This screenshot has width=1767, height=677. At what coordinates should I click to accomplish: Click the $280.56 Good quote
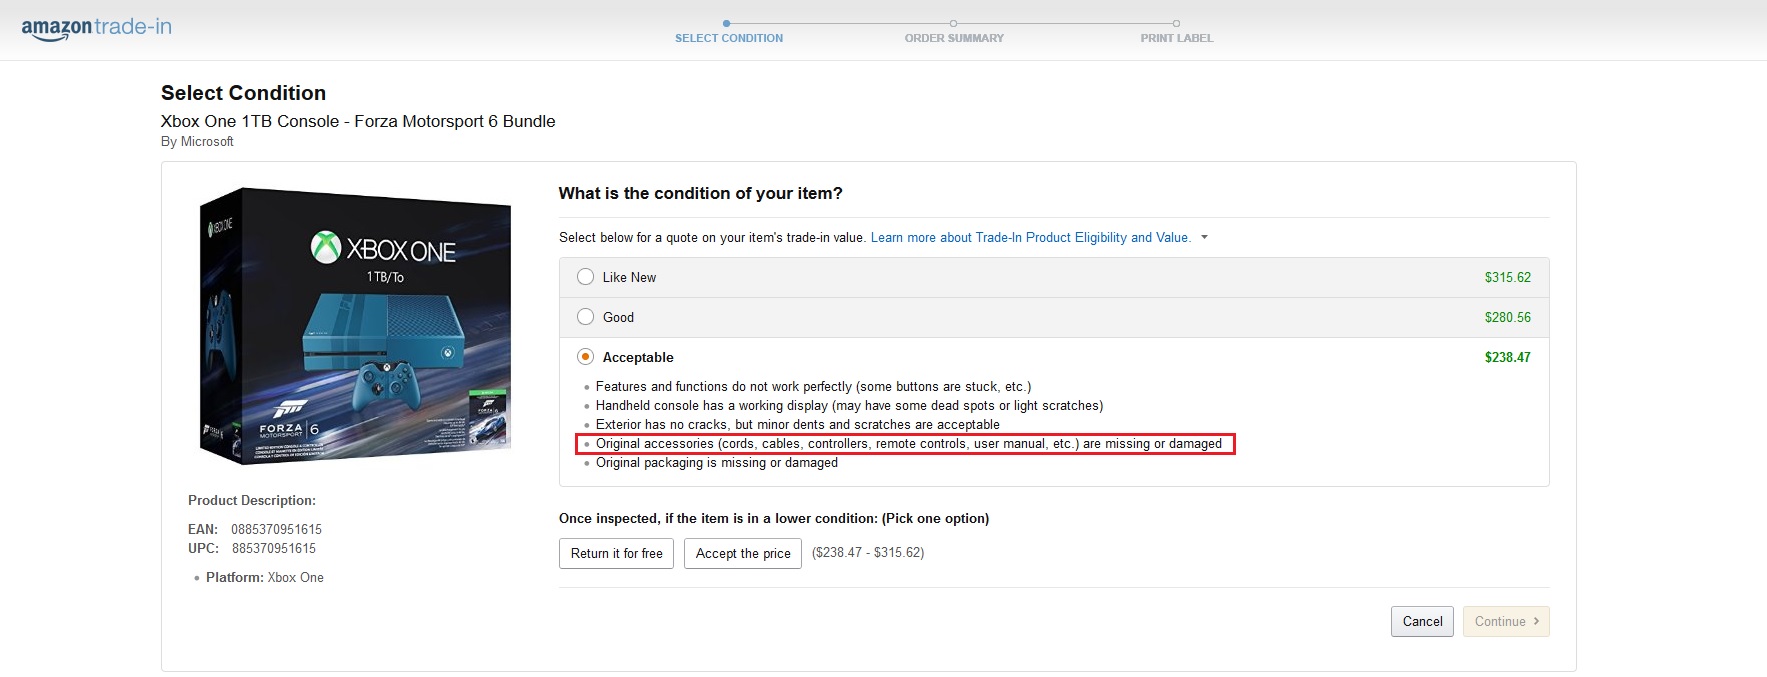click(x=1507, y=317)
